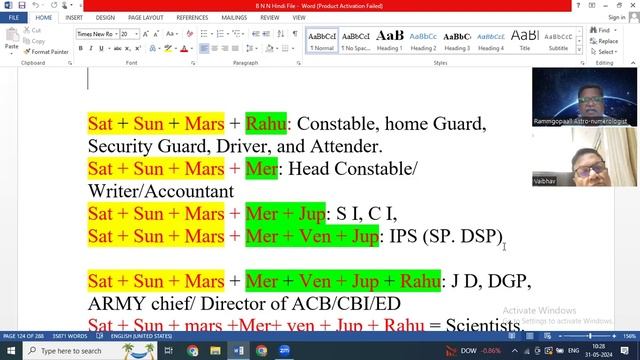Viewport: 640px width, 360px height.
Task: Switch to Read Mode view
Action: [x=511, y=336]
